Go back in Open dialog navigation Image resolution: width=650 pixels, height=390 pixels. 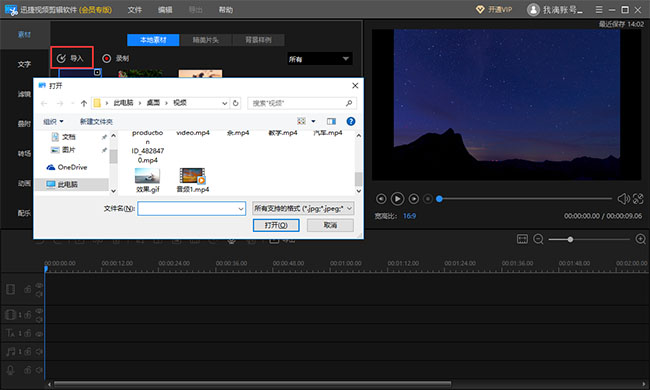click(44, 103)
